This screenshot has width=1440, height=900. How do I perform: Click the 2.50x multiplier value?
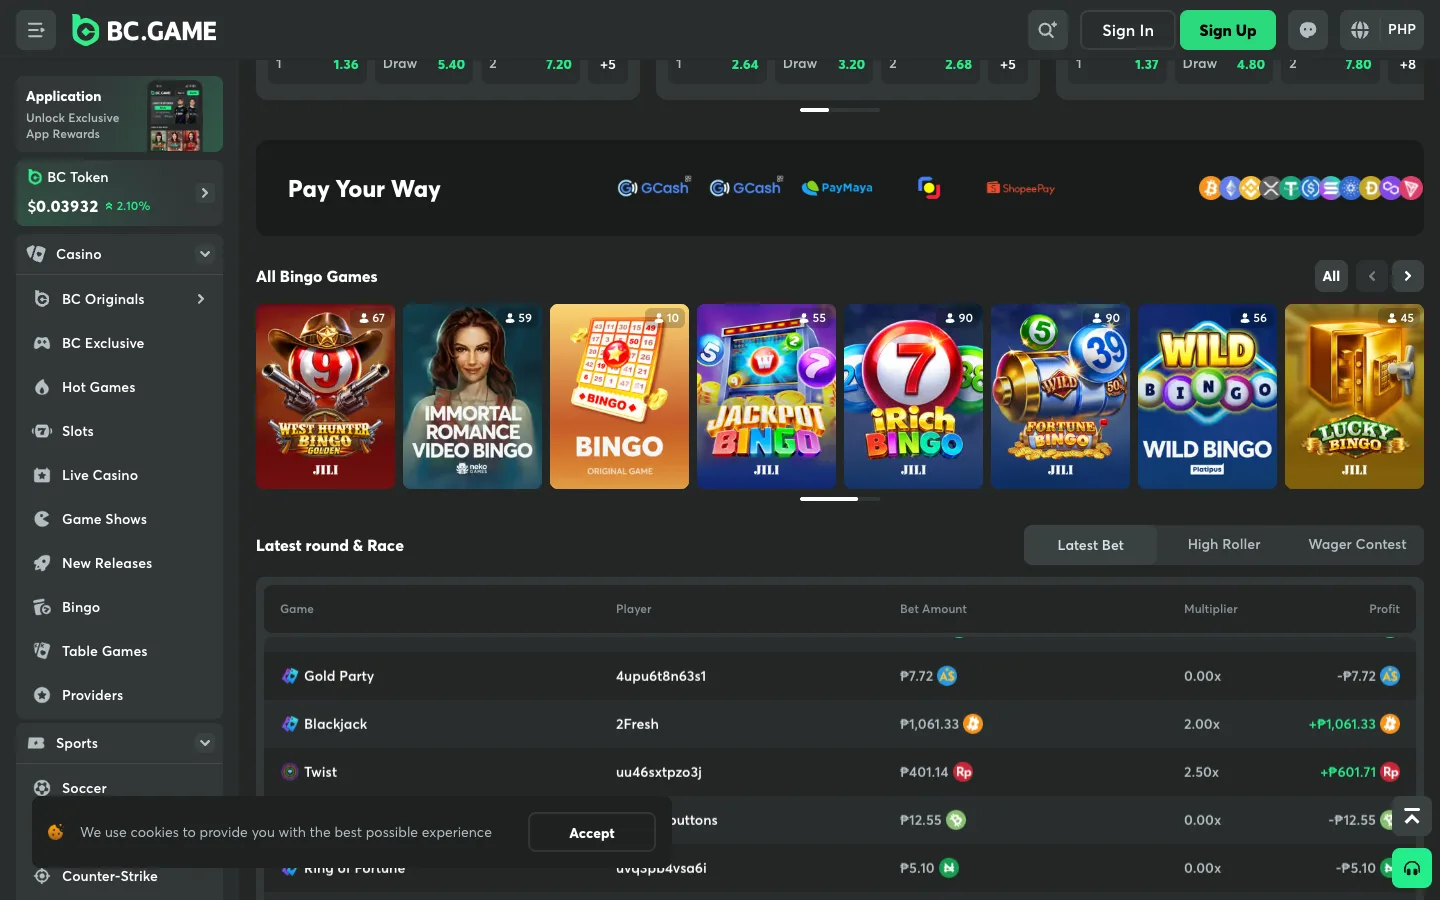(1201, 772)
